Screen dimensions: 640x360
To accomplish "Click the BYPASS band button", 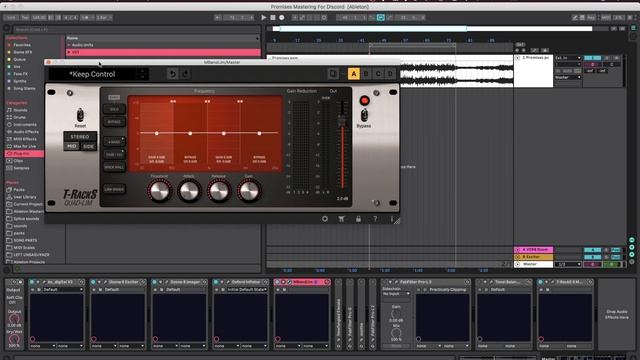I will click(114, 122).
